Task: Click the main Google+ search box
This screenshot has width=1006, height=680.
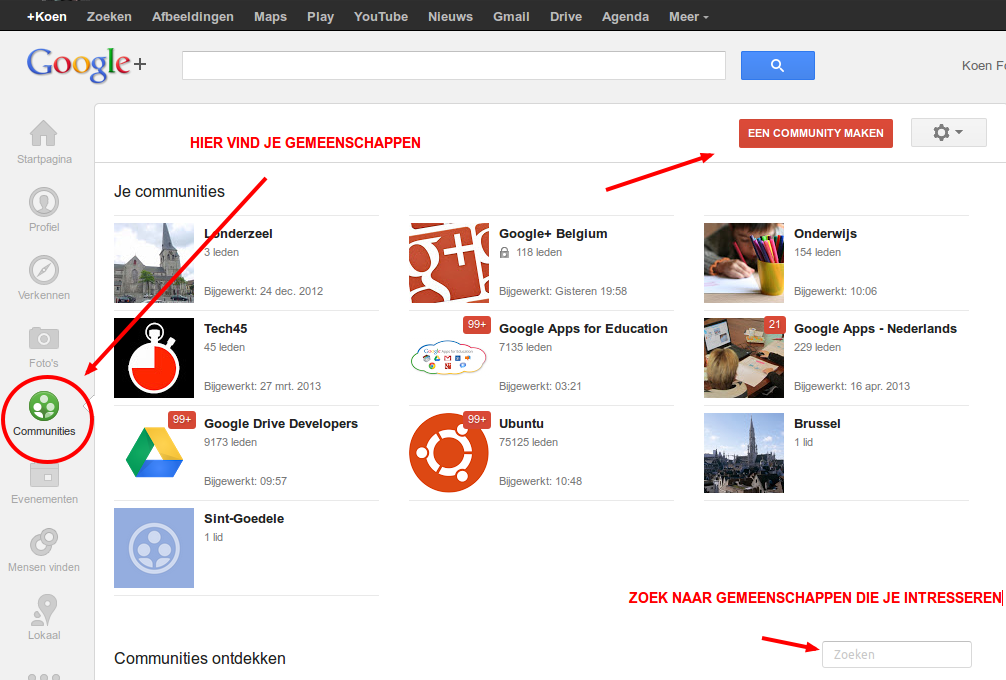Action: (x=454, y=65)
